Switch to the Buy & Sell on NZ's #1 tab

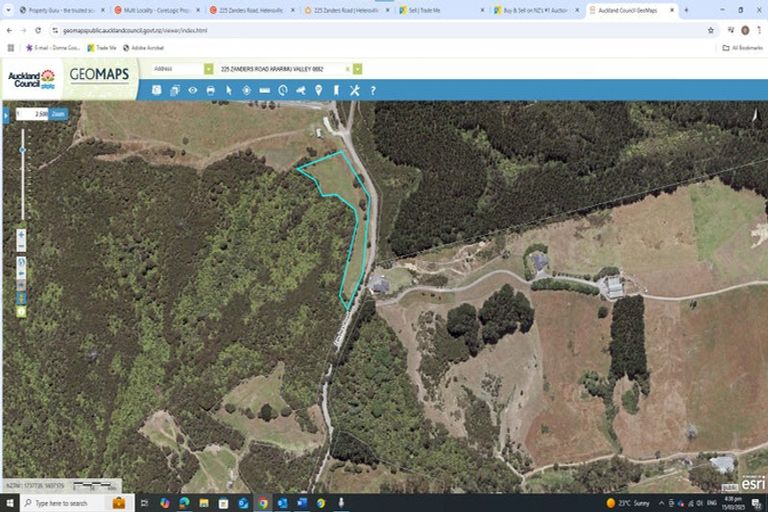point(537,10)
